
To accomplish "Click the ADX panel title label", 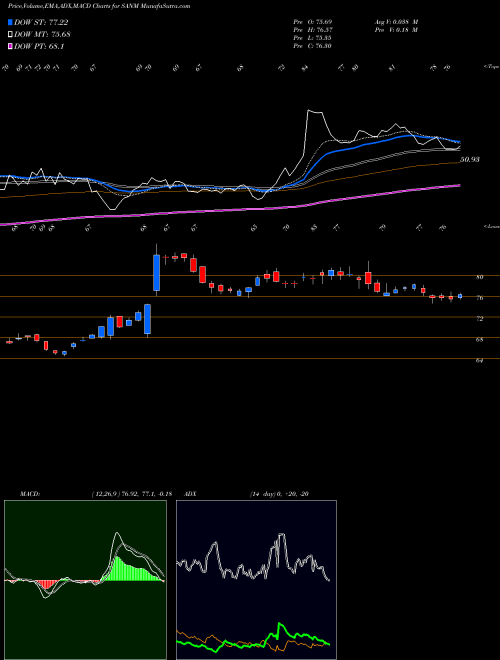I will click(x=191, y=494).
